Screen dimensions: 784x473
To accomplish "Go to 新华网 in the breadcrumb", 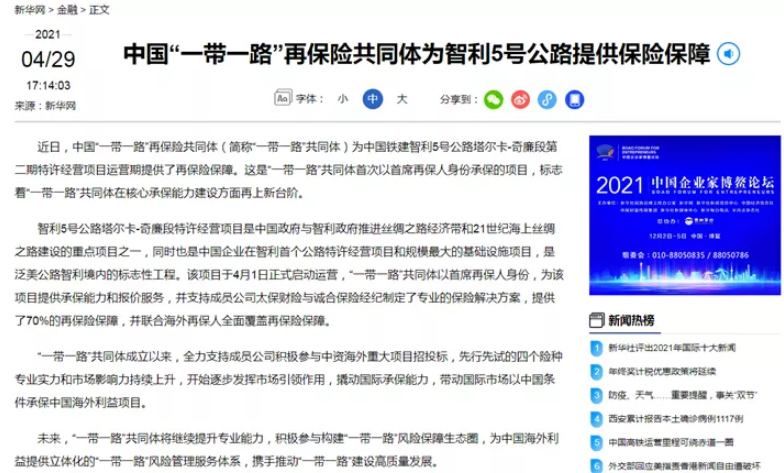I will (30, 10).
